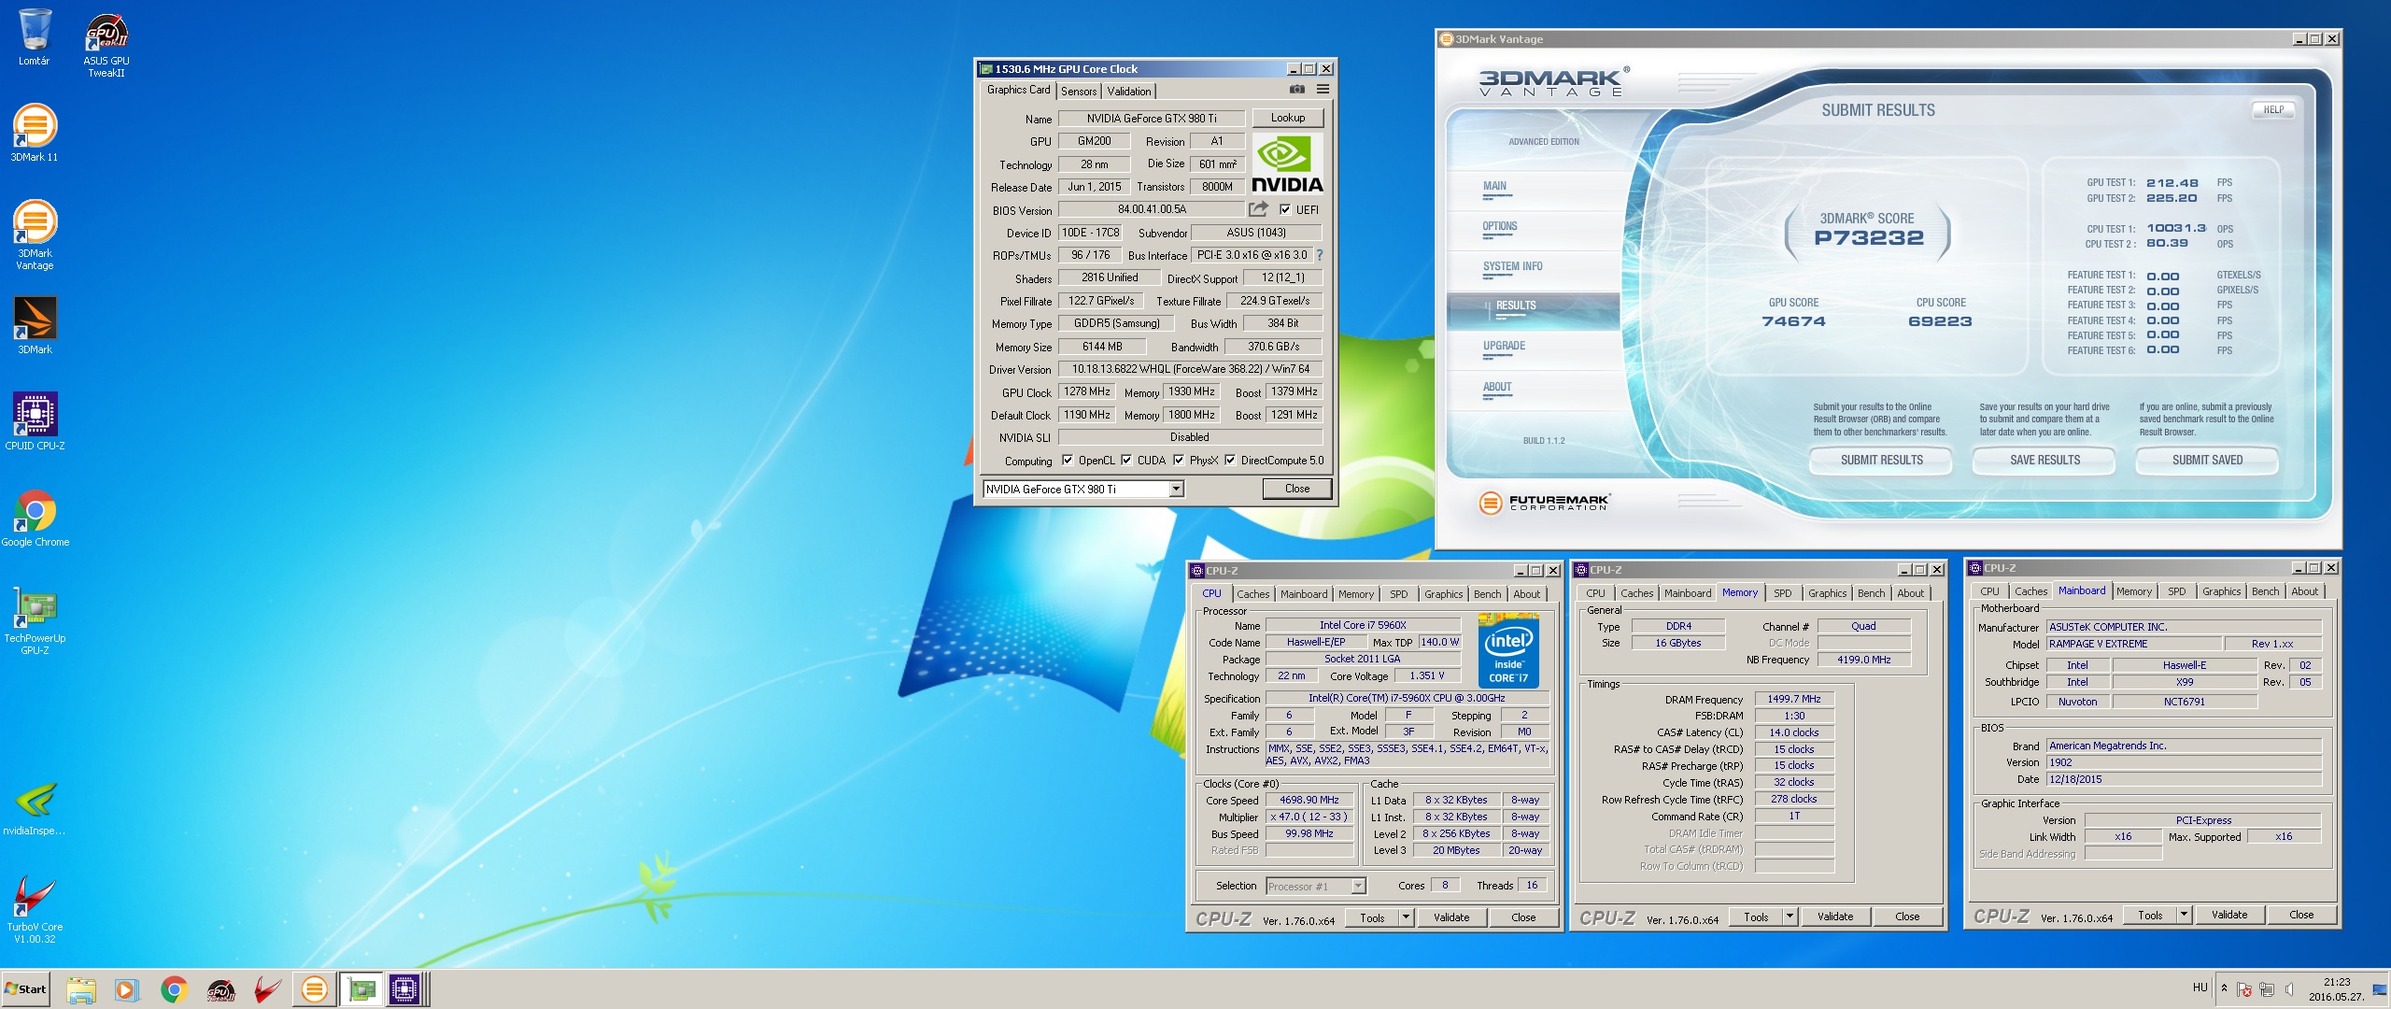
Task: Open Graphics tab in first CPU-Z window
Action: pyautogui.click(x=1442, y=594)
